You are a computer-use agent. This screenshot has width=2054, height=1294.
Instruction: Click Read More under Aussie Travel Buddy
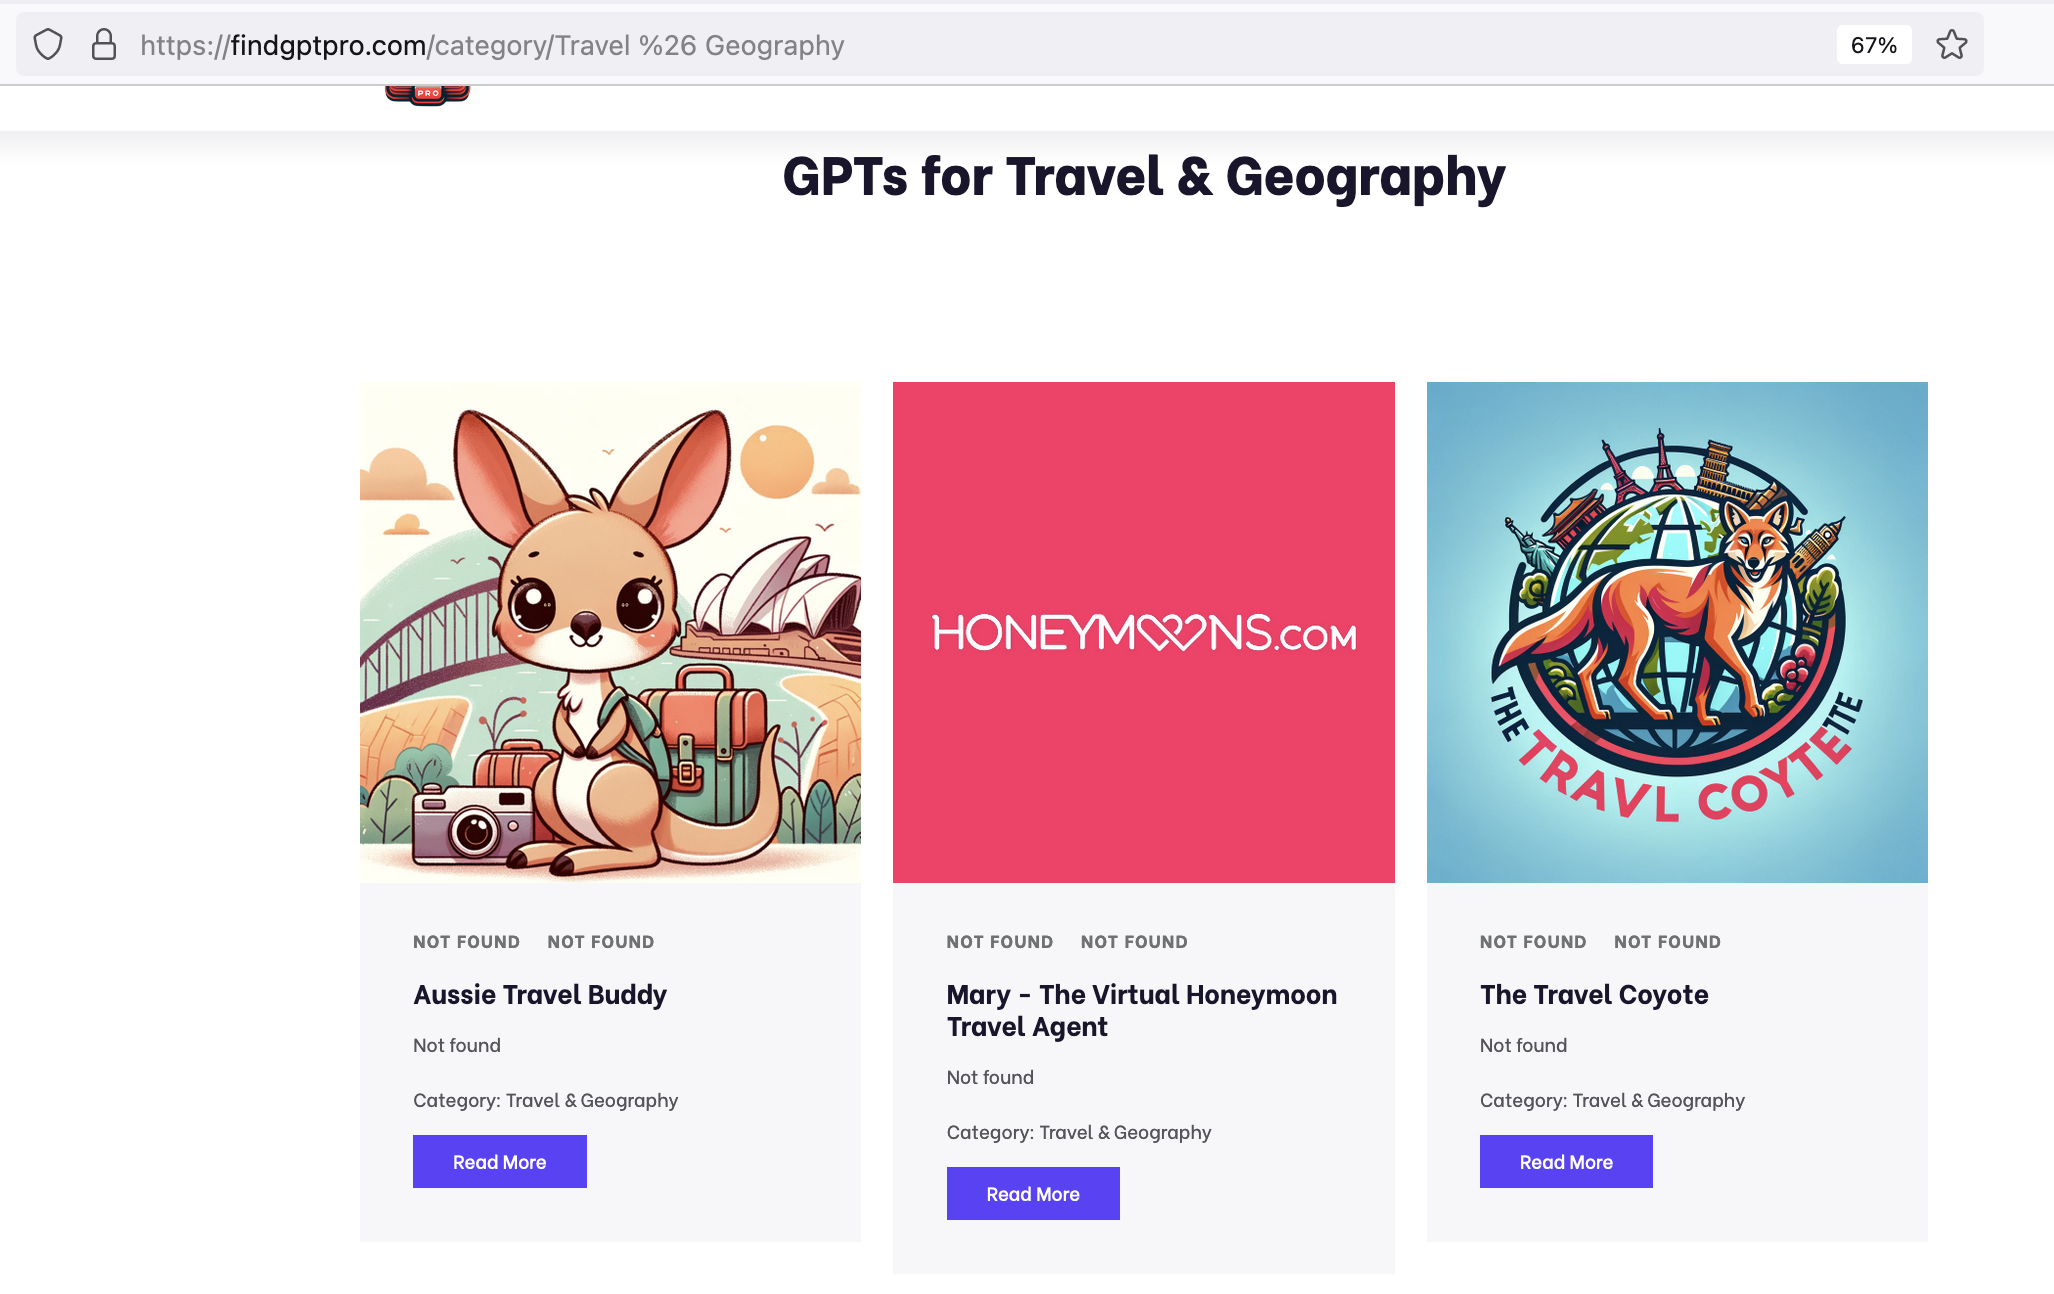pos(499,1162)
